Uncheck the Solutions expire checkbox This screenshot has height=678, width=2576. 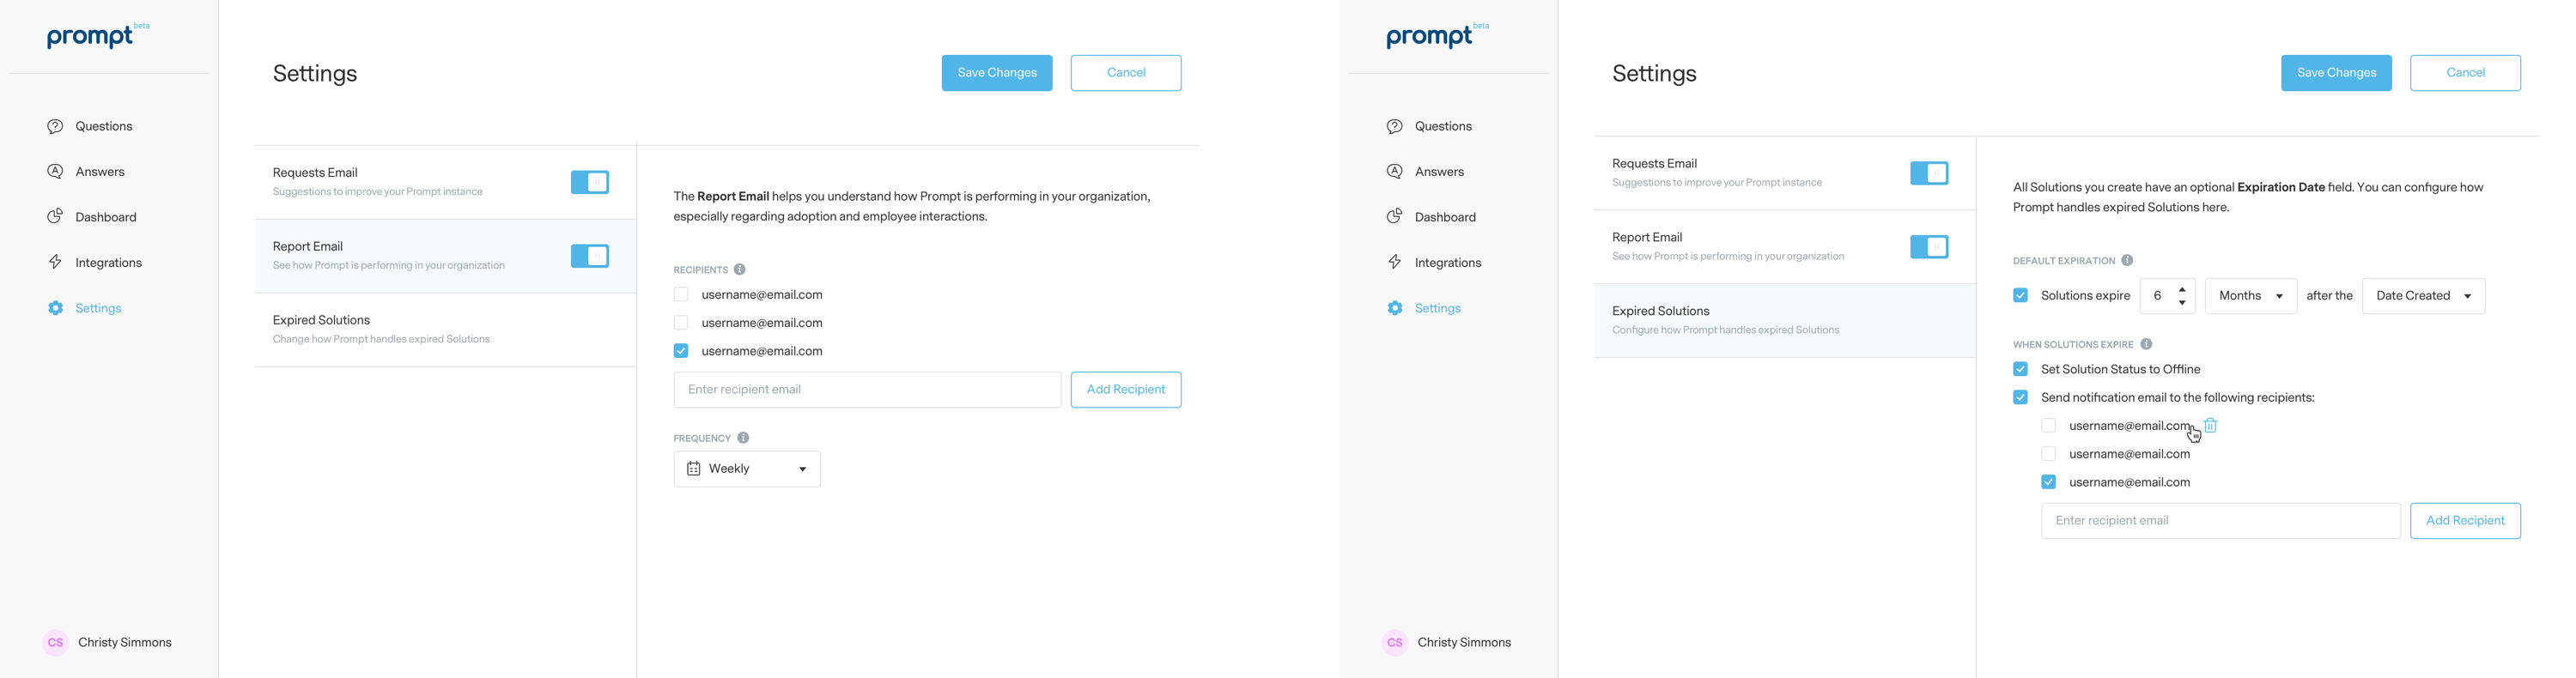(x=2020, y=296)
